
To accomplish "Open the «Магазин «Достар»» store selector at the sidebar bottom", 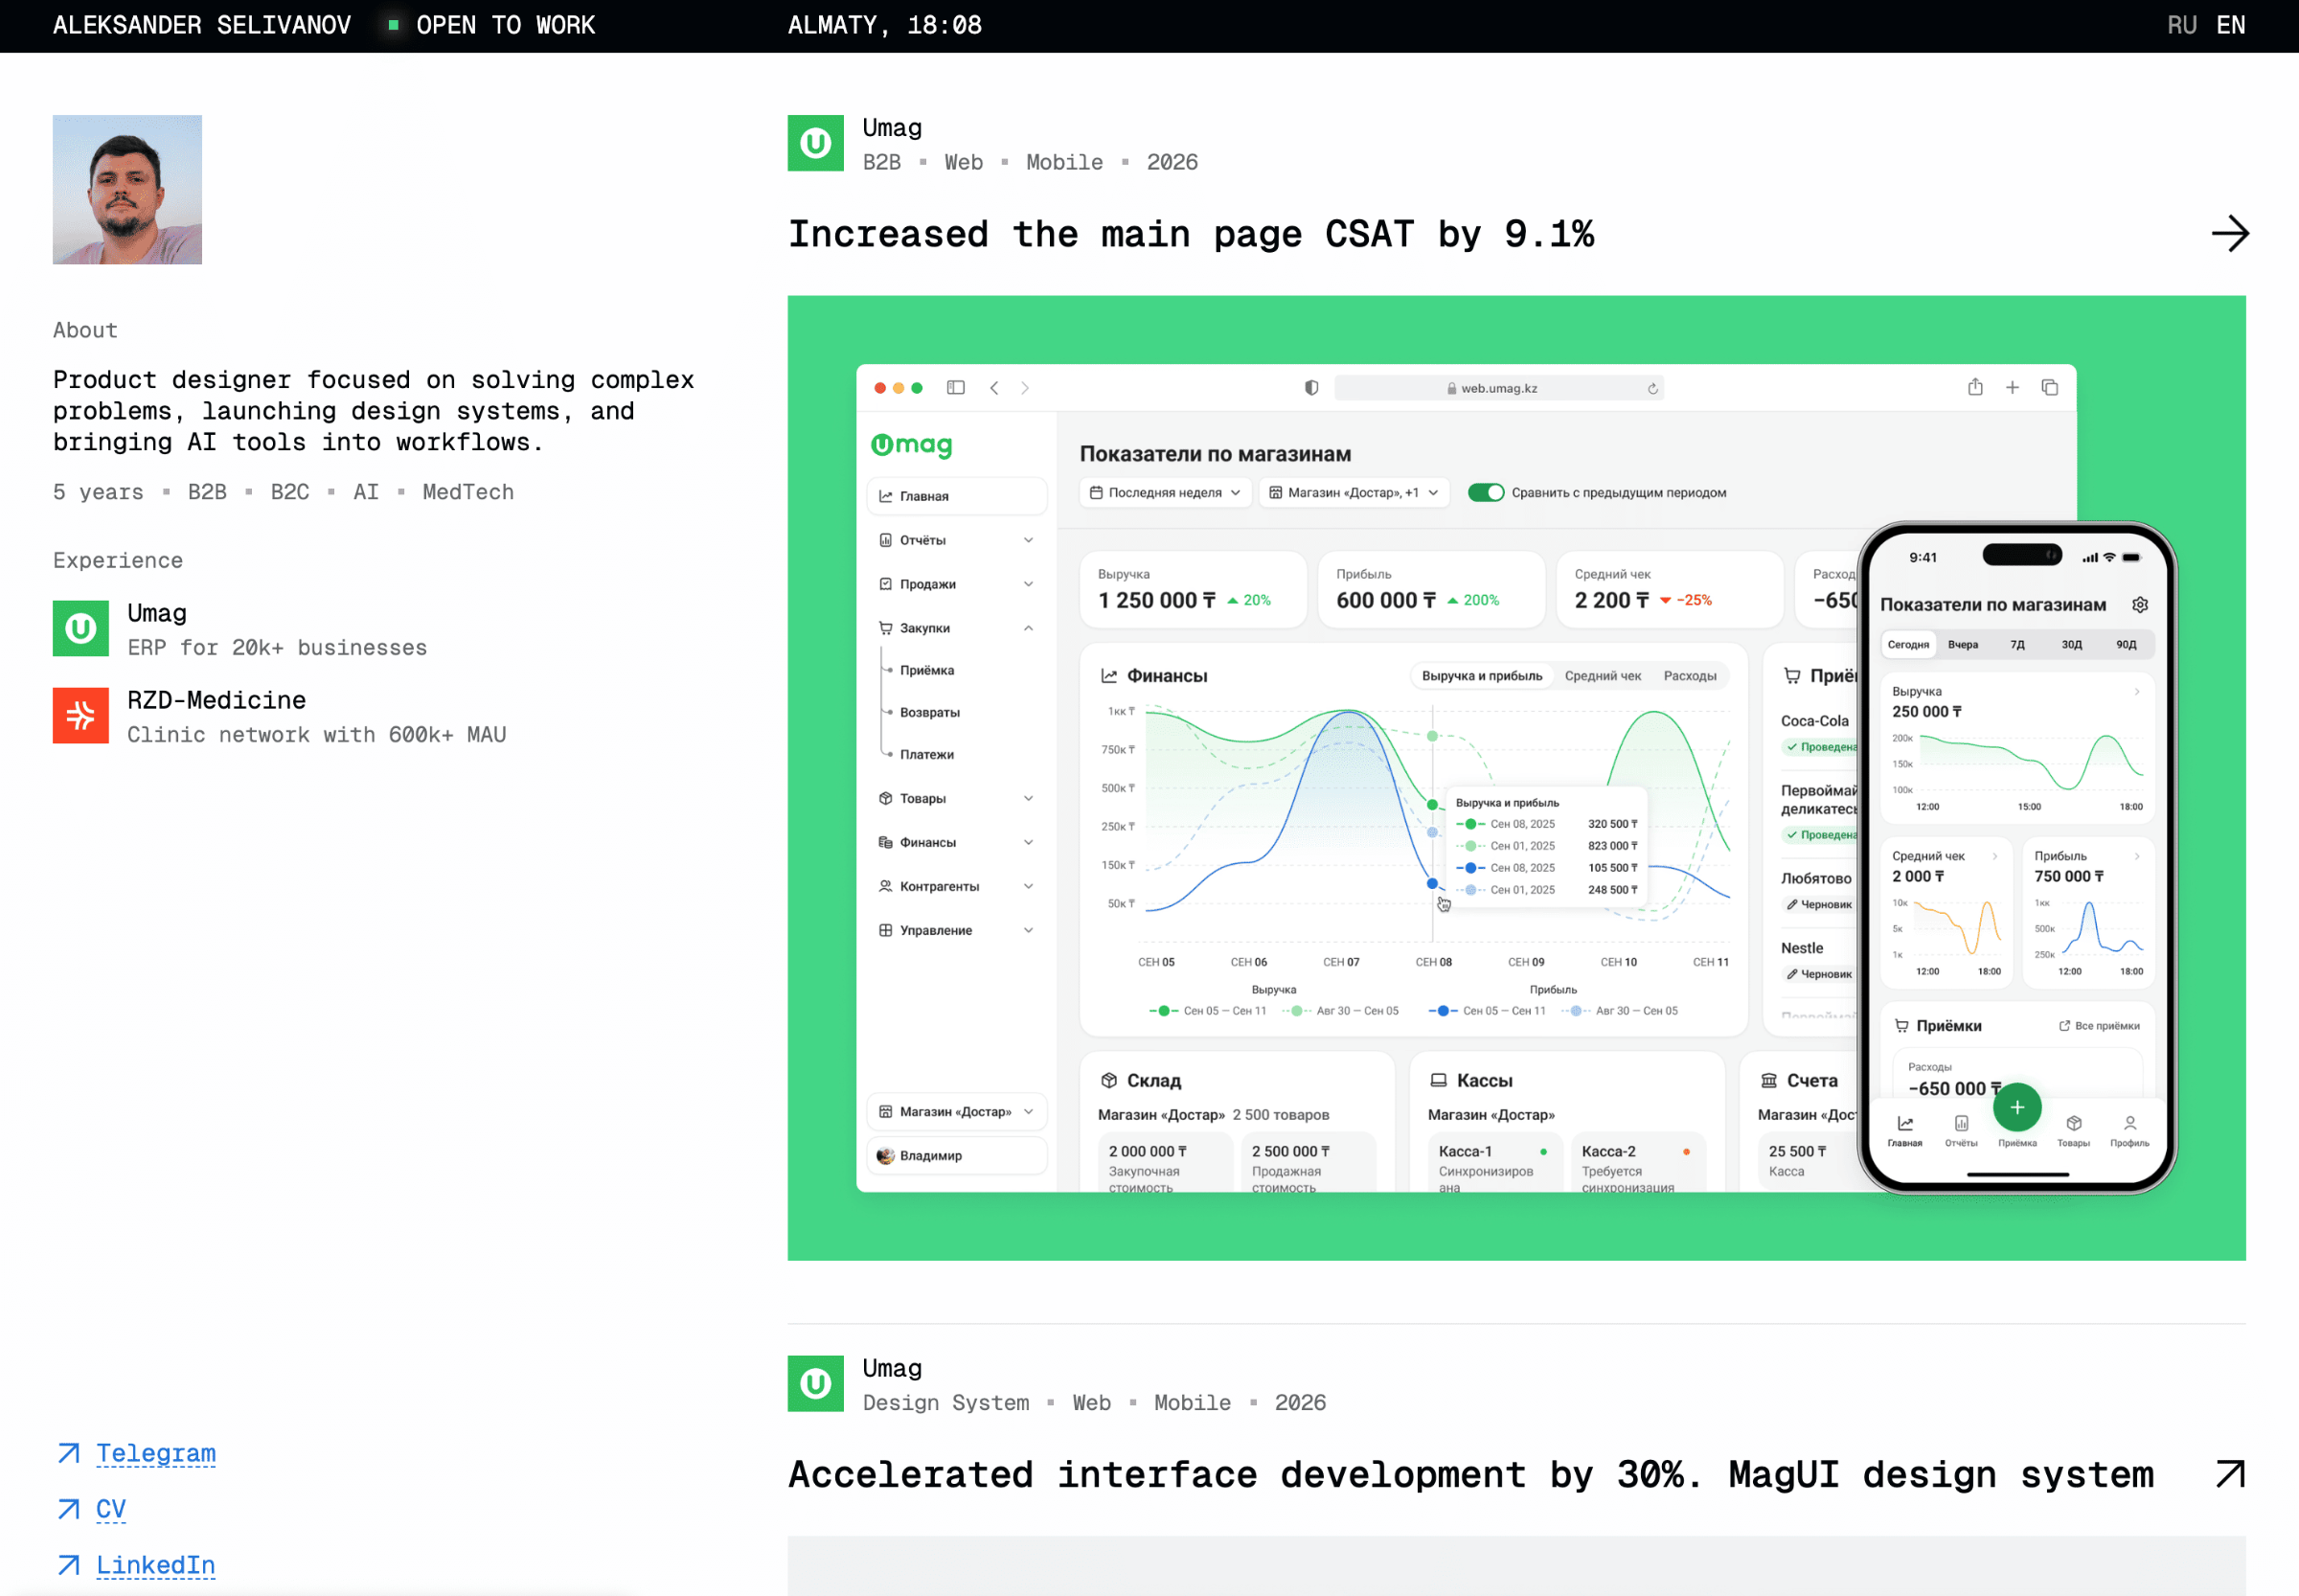I will pos(956,1111).
